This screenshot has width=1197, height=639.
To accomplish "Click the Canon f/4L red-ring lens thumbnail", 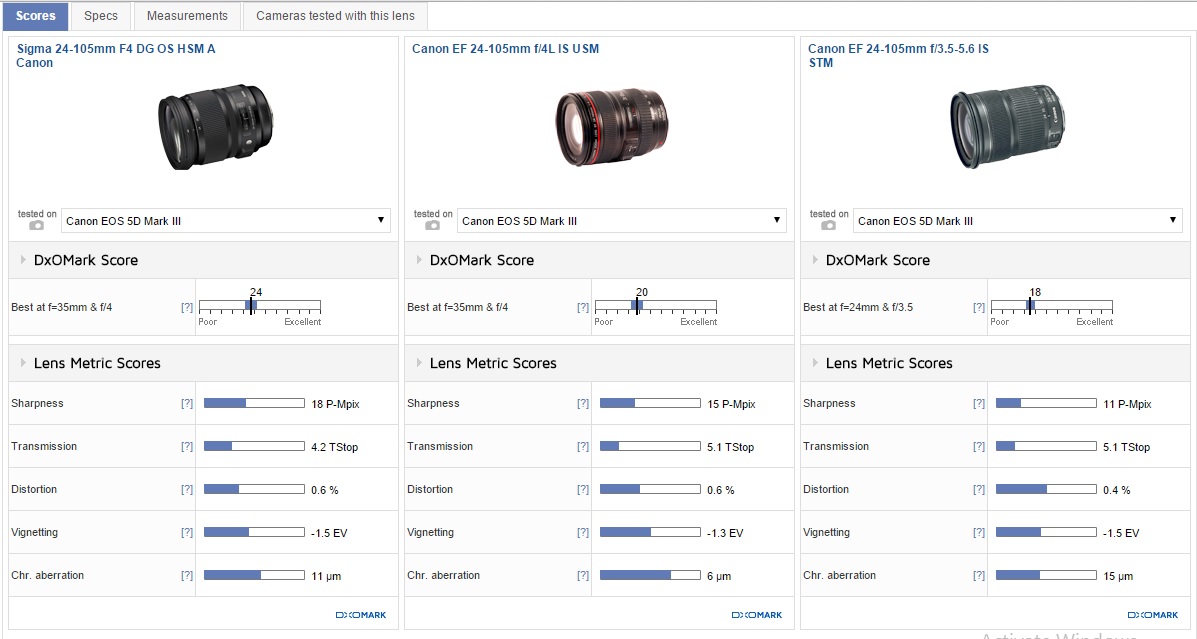I will 612,127.
